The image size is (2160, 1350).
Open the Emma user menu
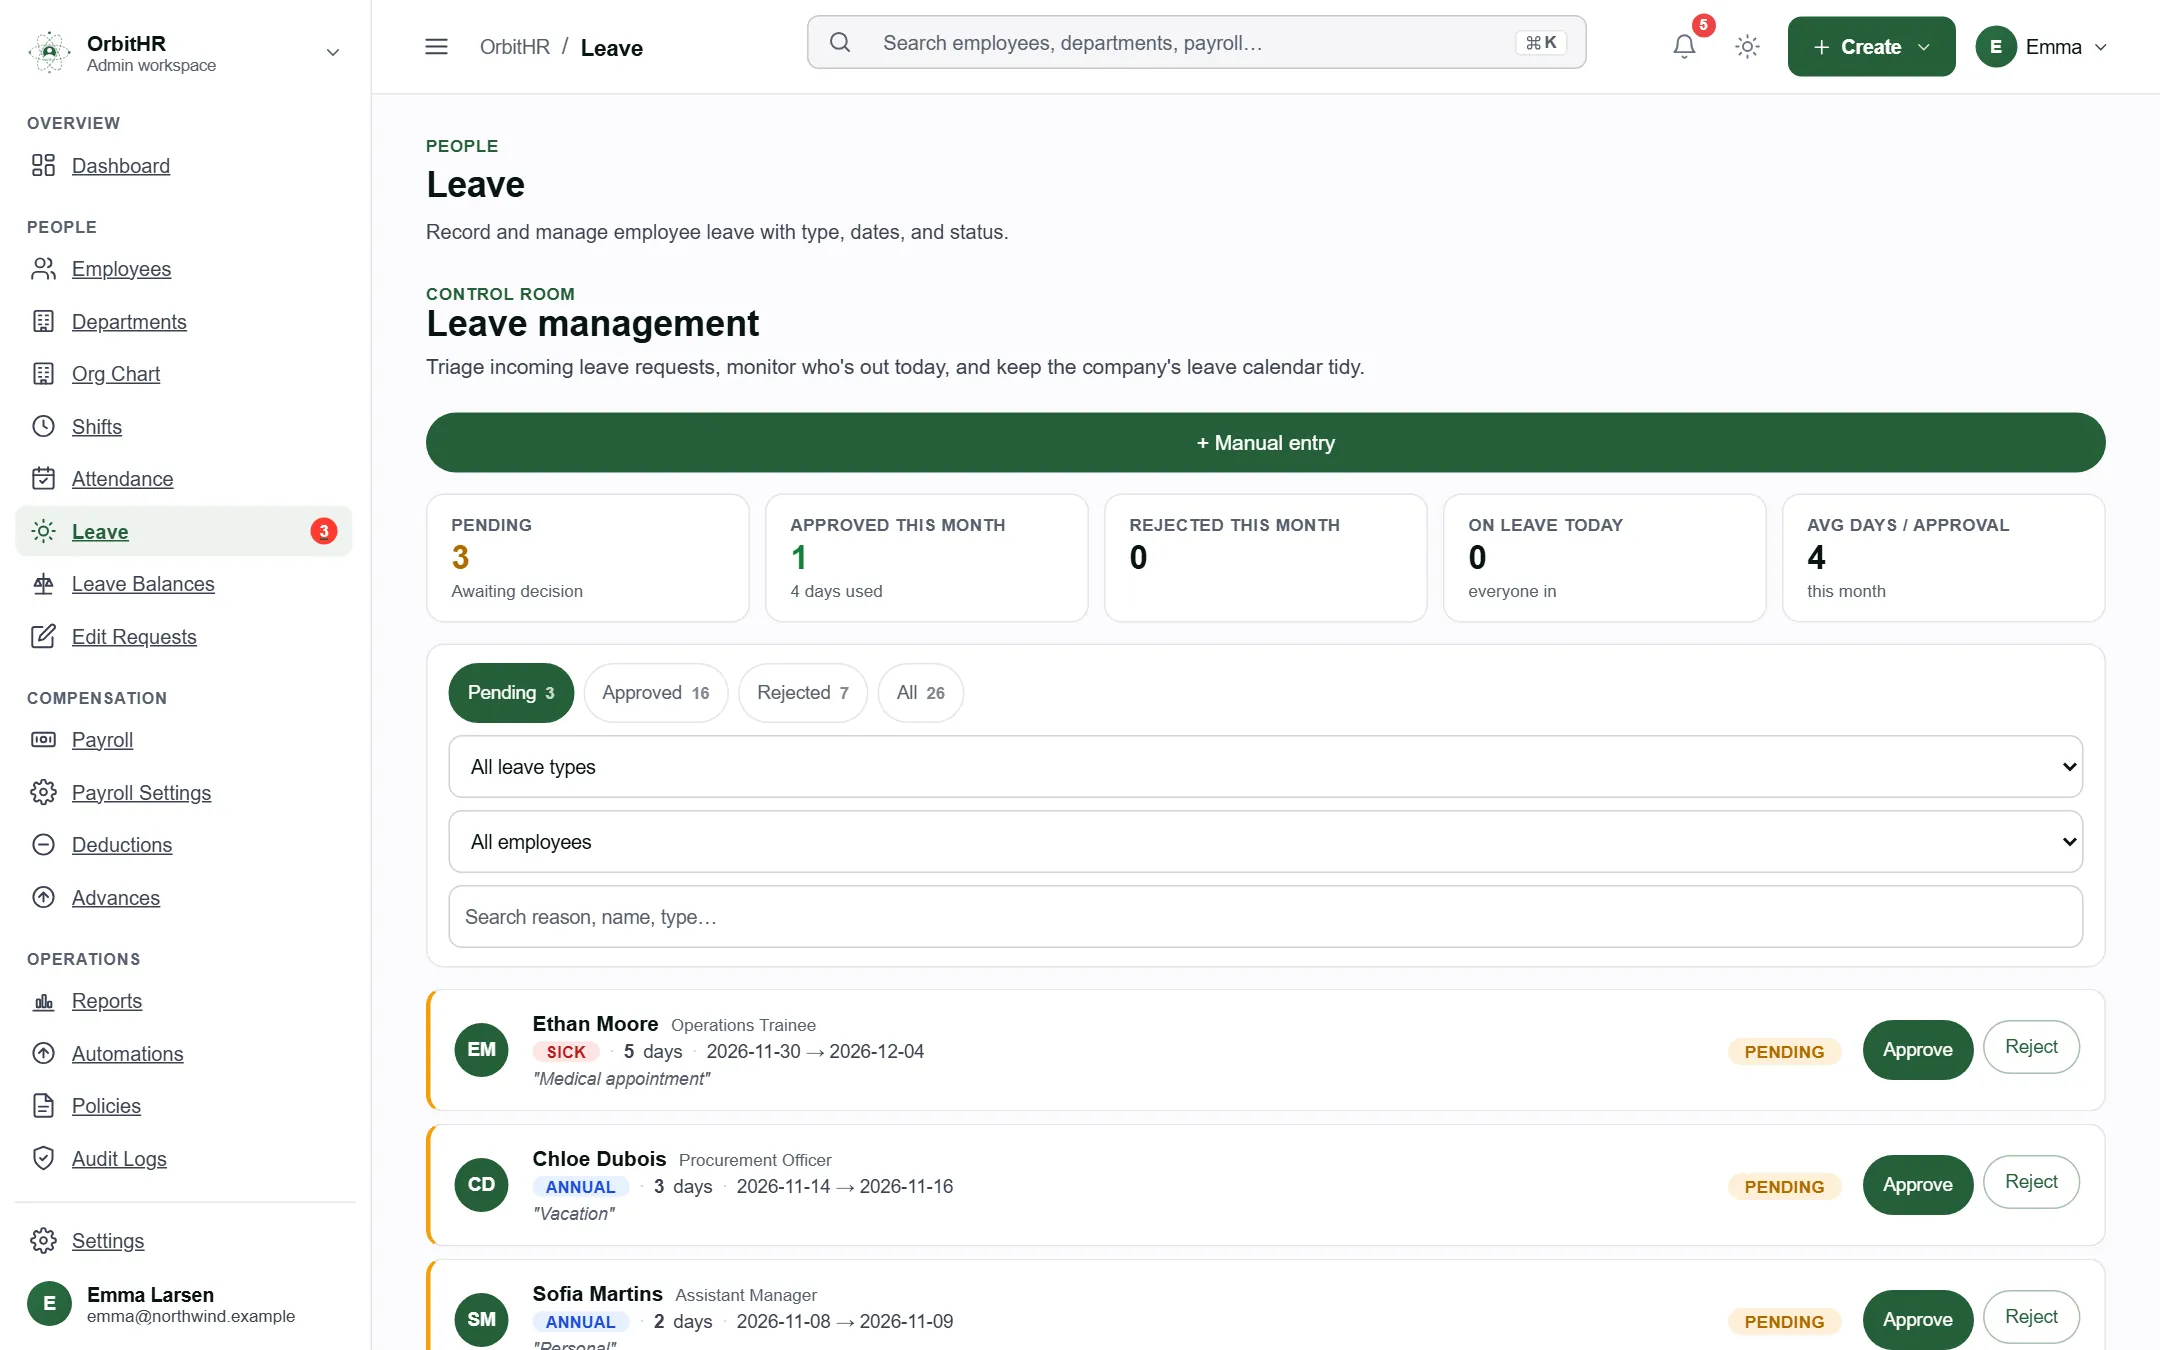(x=2042, y=46)
